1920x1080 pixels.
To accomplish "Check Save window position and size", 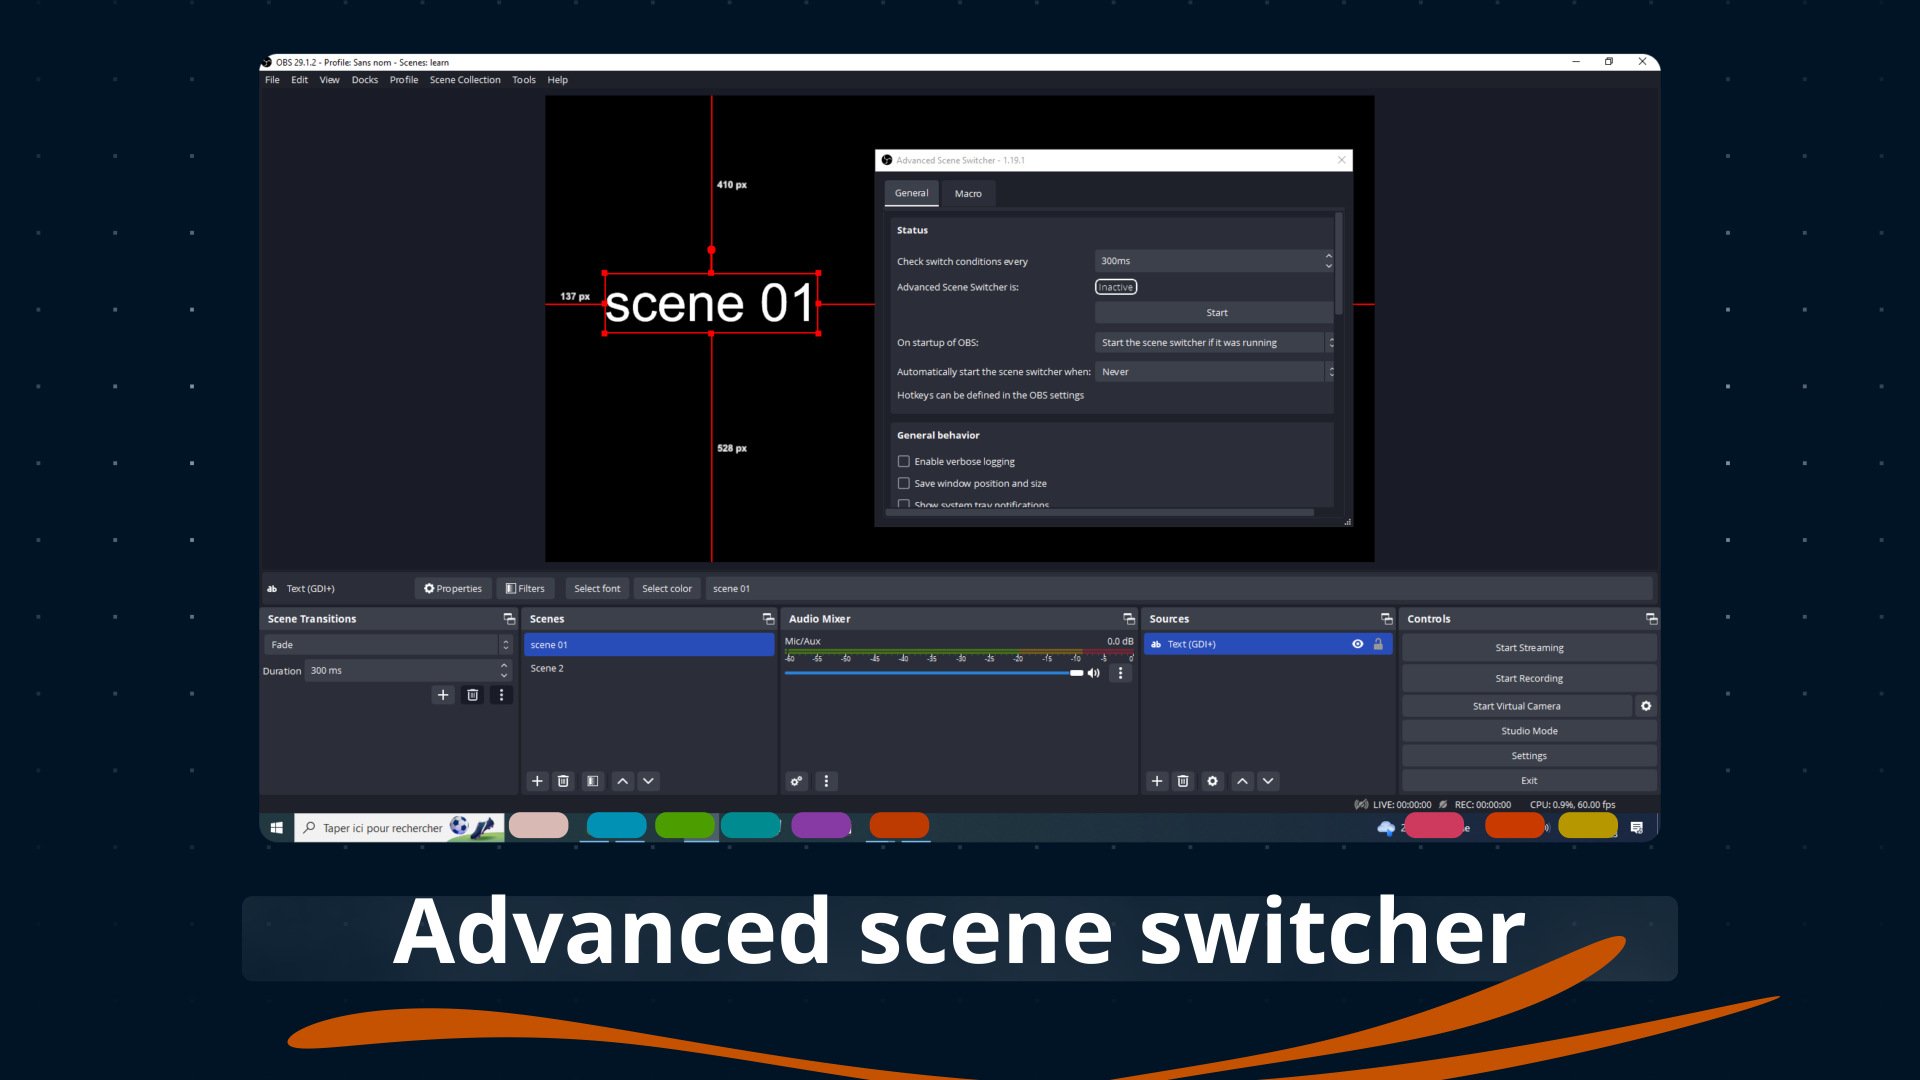I will 904,483.
